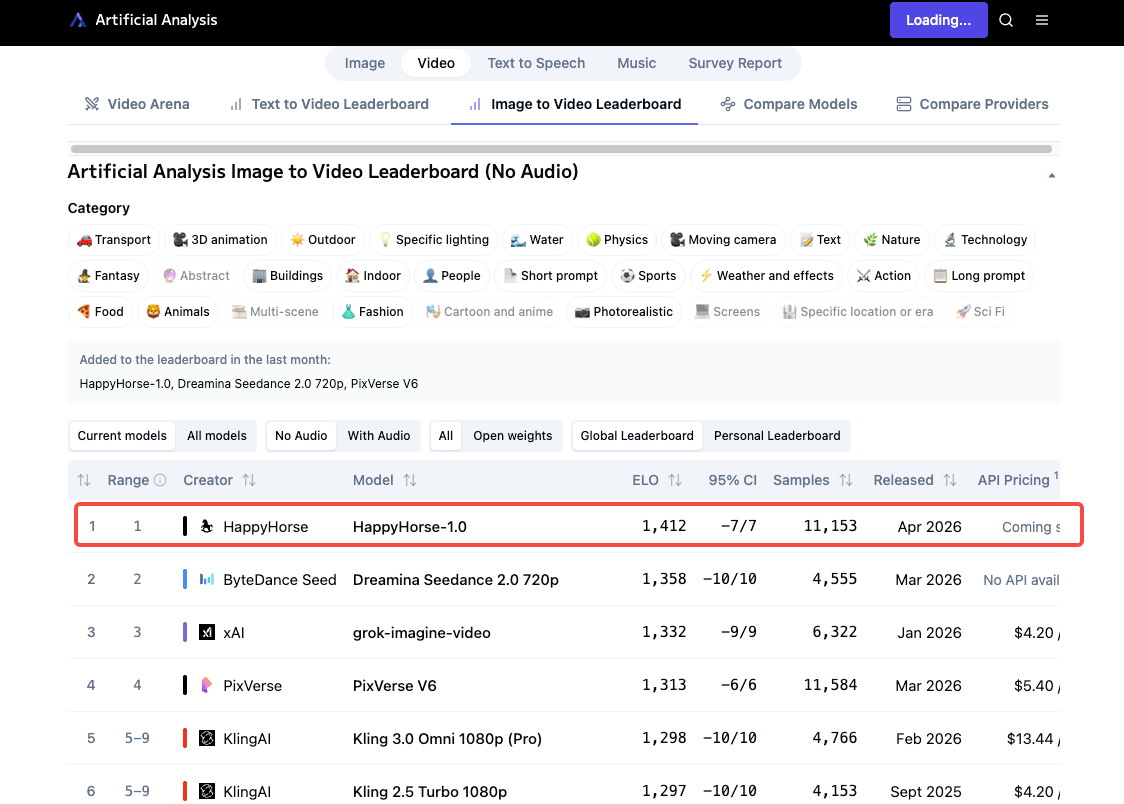Switch to the Music tab
The image size is (1124, 804).
coord(637,63)
